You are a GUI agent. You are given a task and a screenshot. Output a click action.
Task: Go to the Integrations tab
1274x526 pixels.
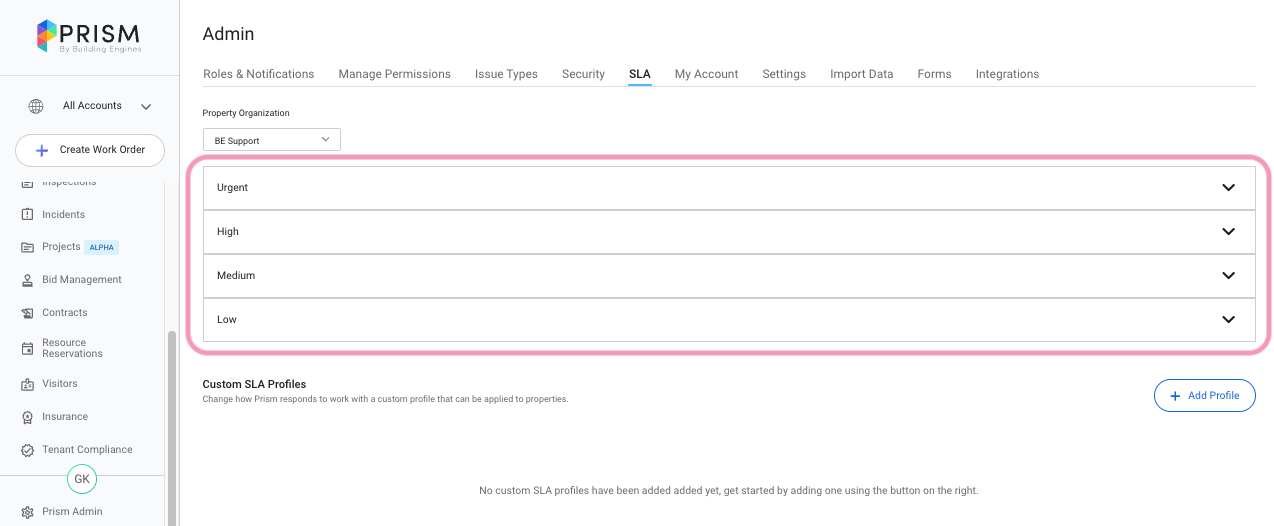coord(1007,74)
